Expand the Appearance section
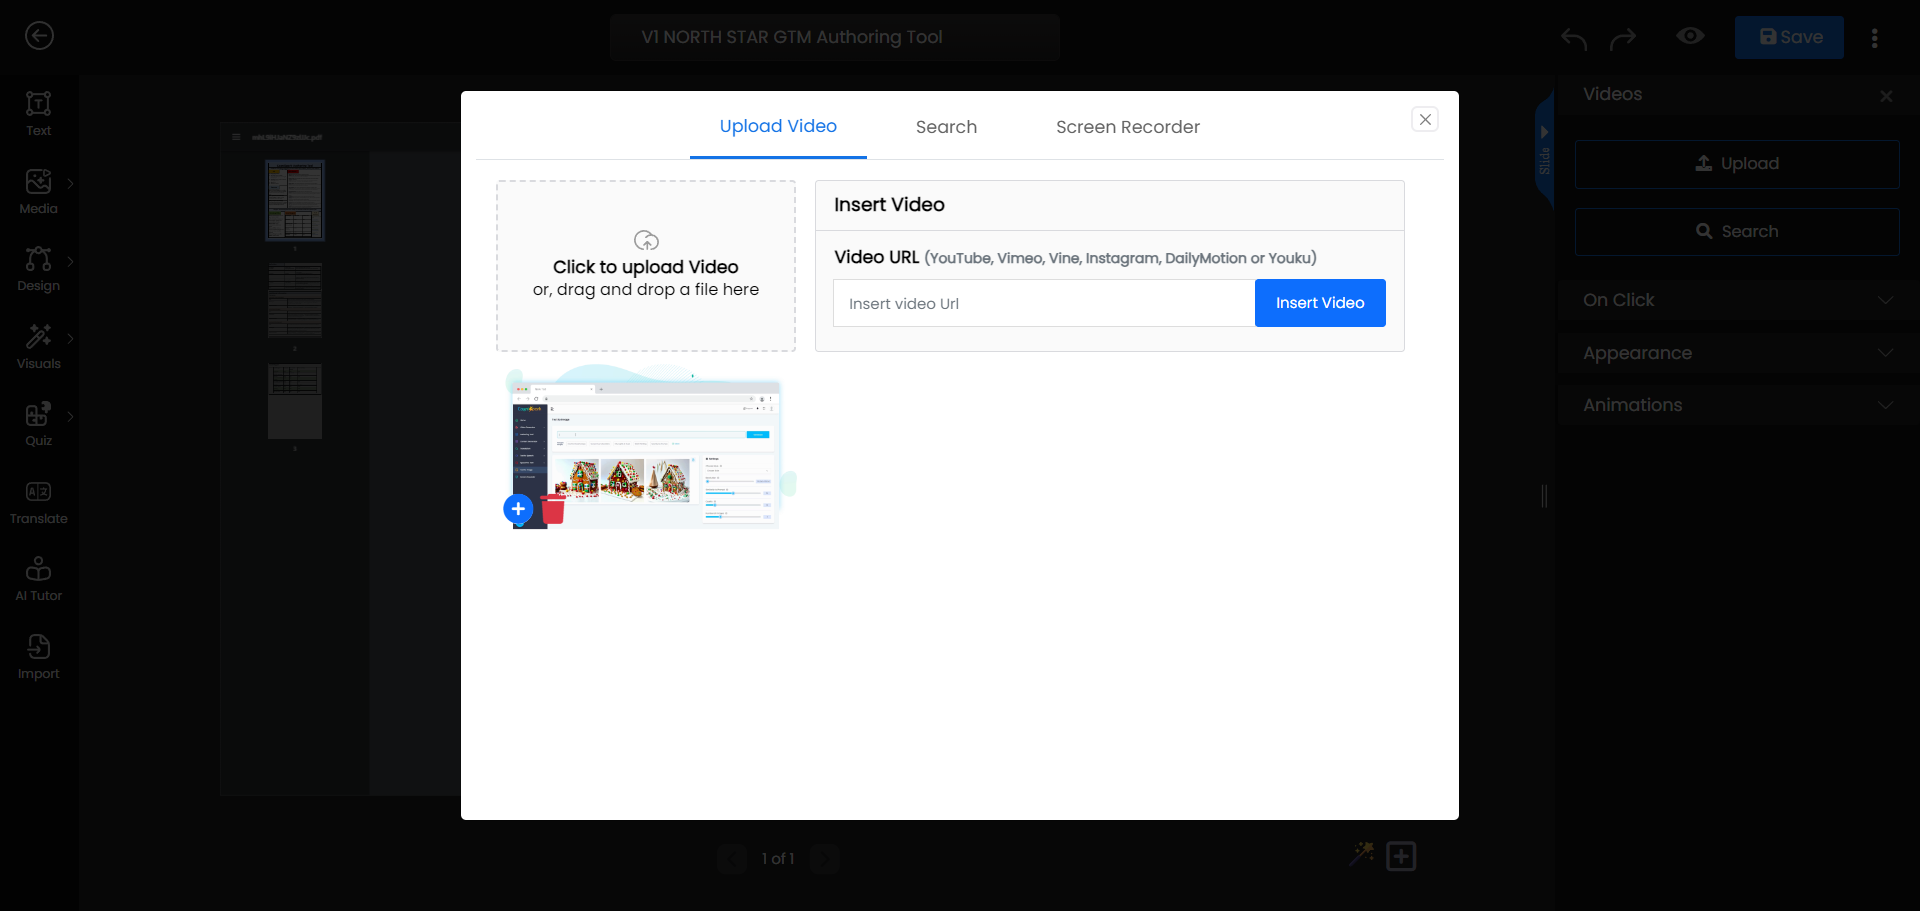 coord(1738,353)
